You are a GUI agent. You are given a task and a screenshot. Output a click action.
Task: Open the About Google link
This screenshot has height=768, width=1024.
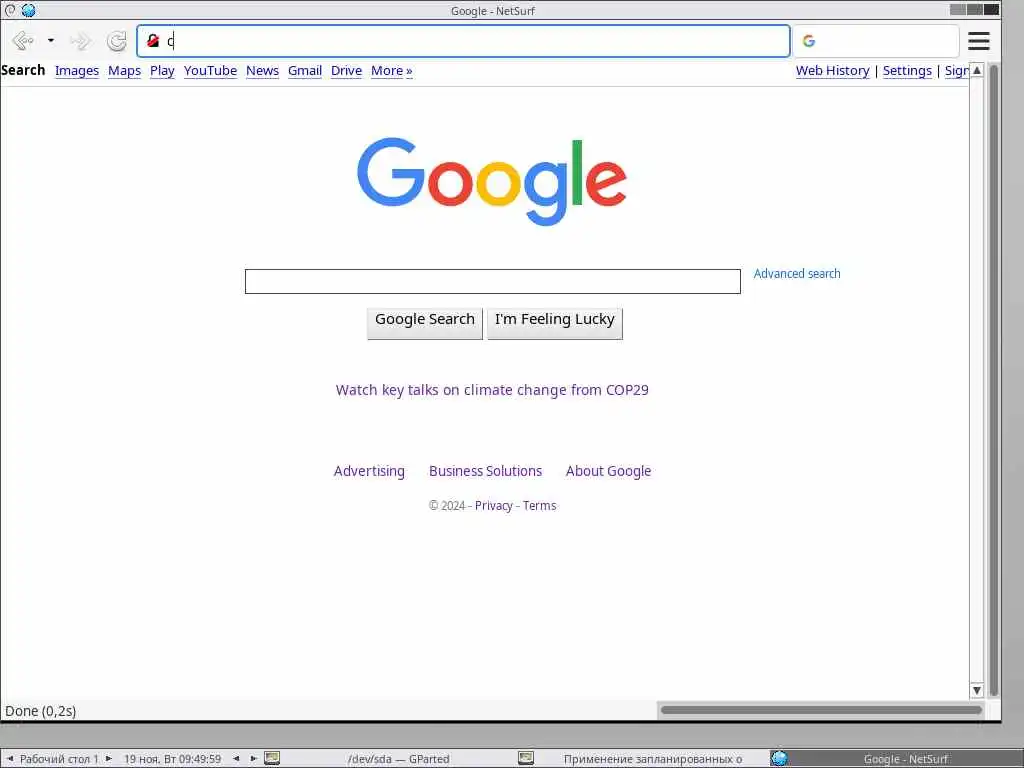click(x=608, y=471)
